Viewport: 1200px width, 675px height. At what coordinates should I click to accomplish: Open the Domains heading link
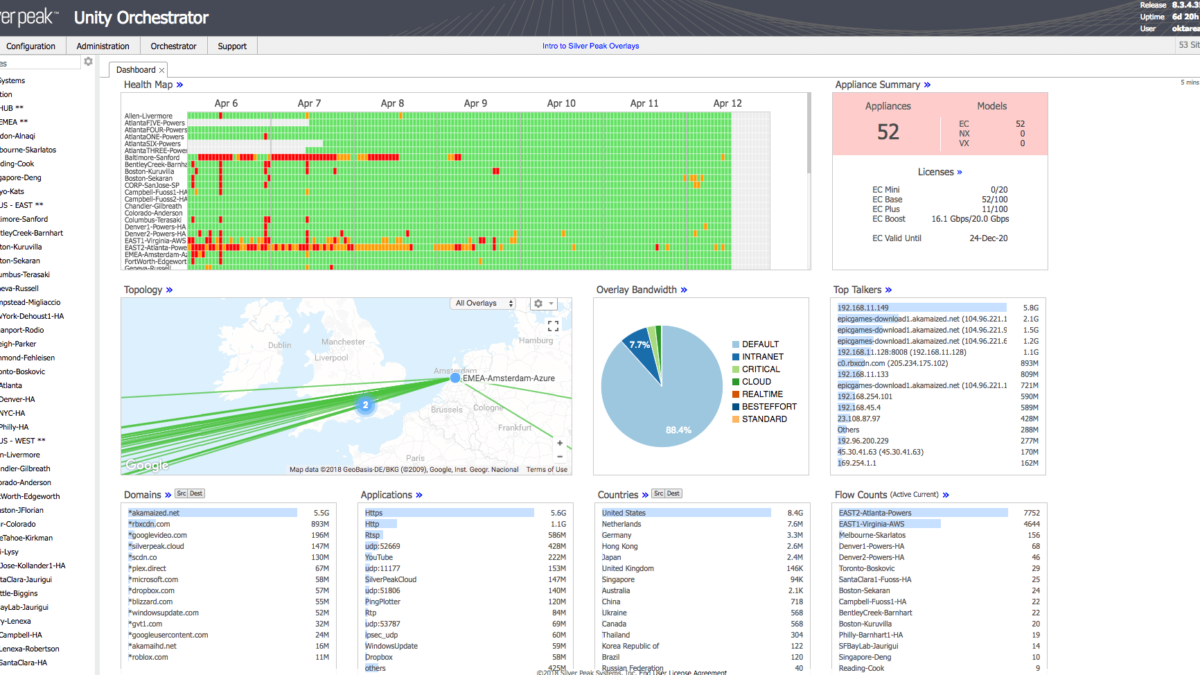141,494
